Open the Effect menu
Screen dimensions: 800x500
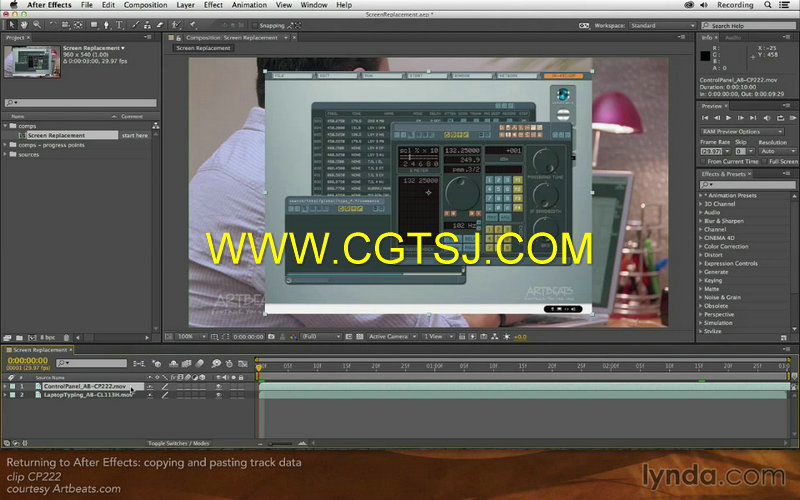click(213, 5)
